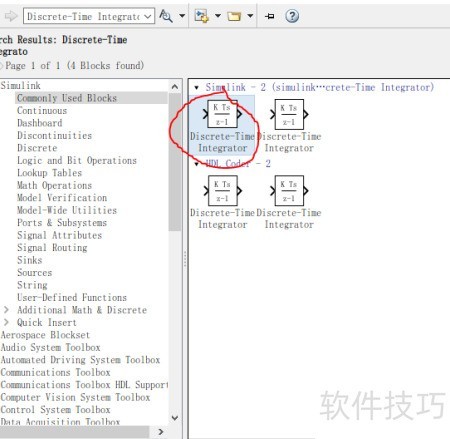Open help with the question mark icon
Viewport: 450px width, 439px height.
(x=292, y=16)
